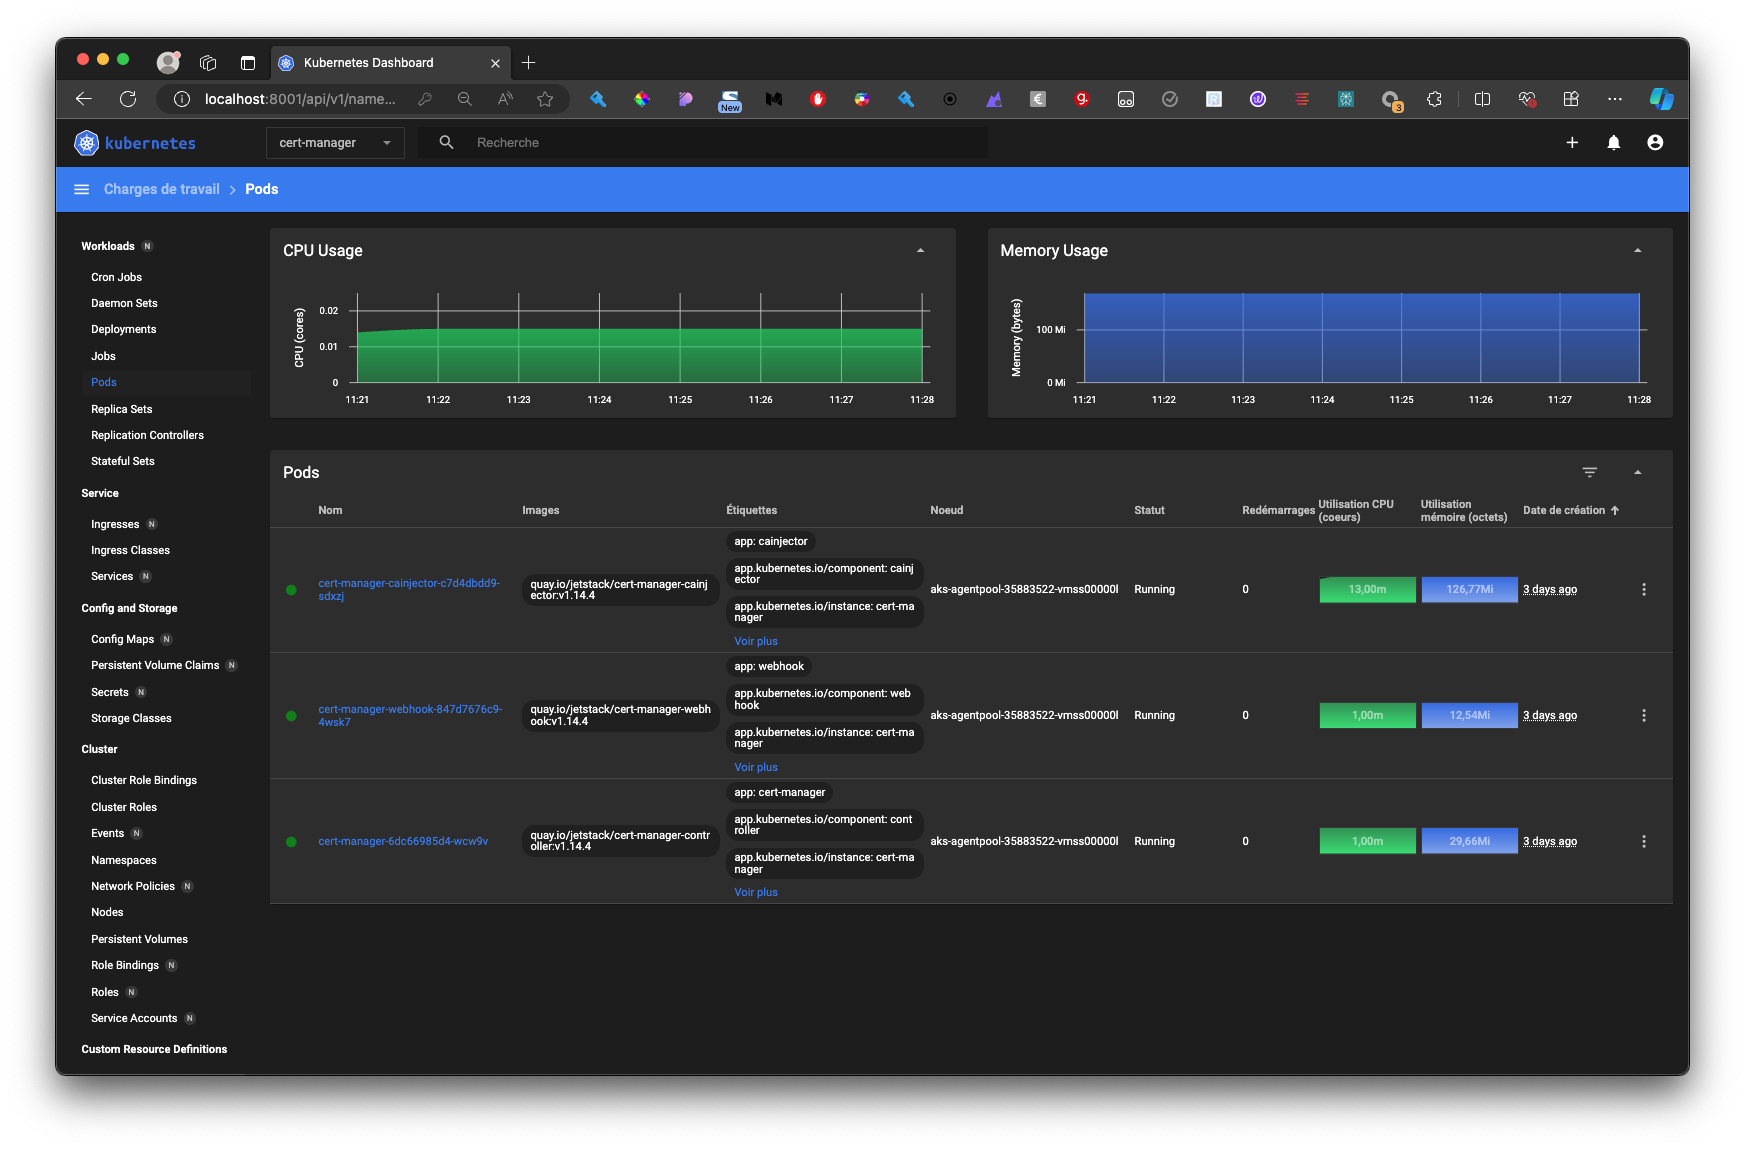
Task: Click the create new resource plus icon
Action: click(x=1572, y=143)
